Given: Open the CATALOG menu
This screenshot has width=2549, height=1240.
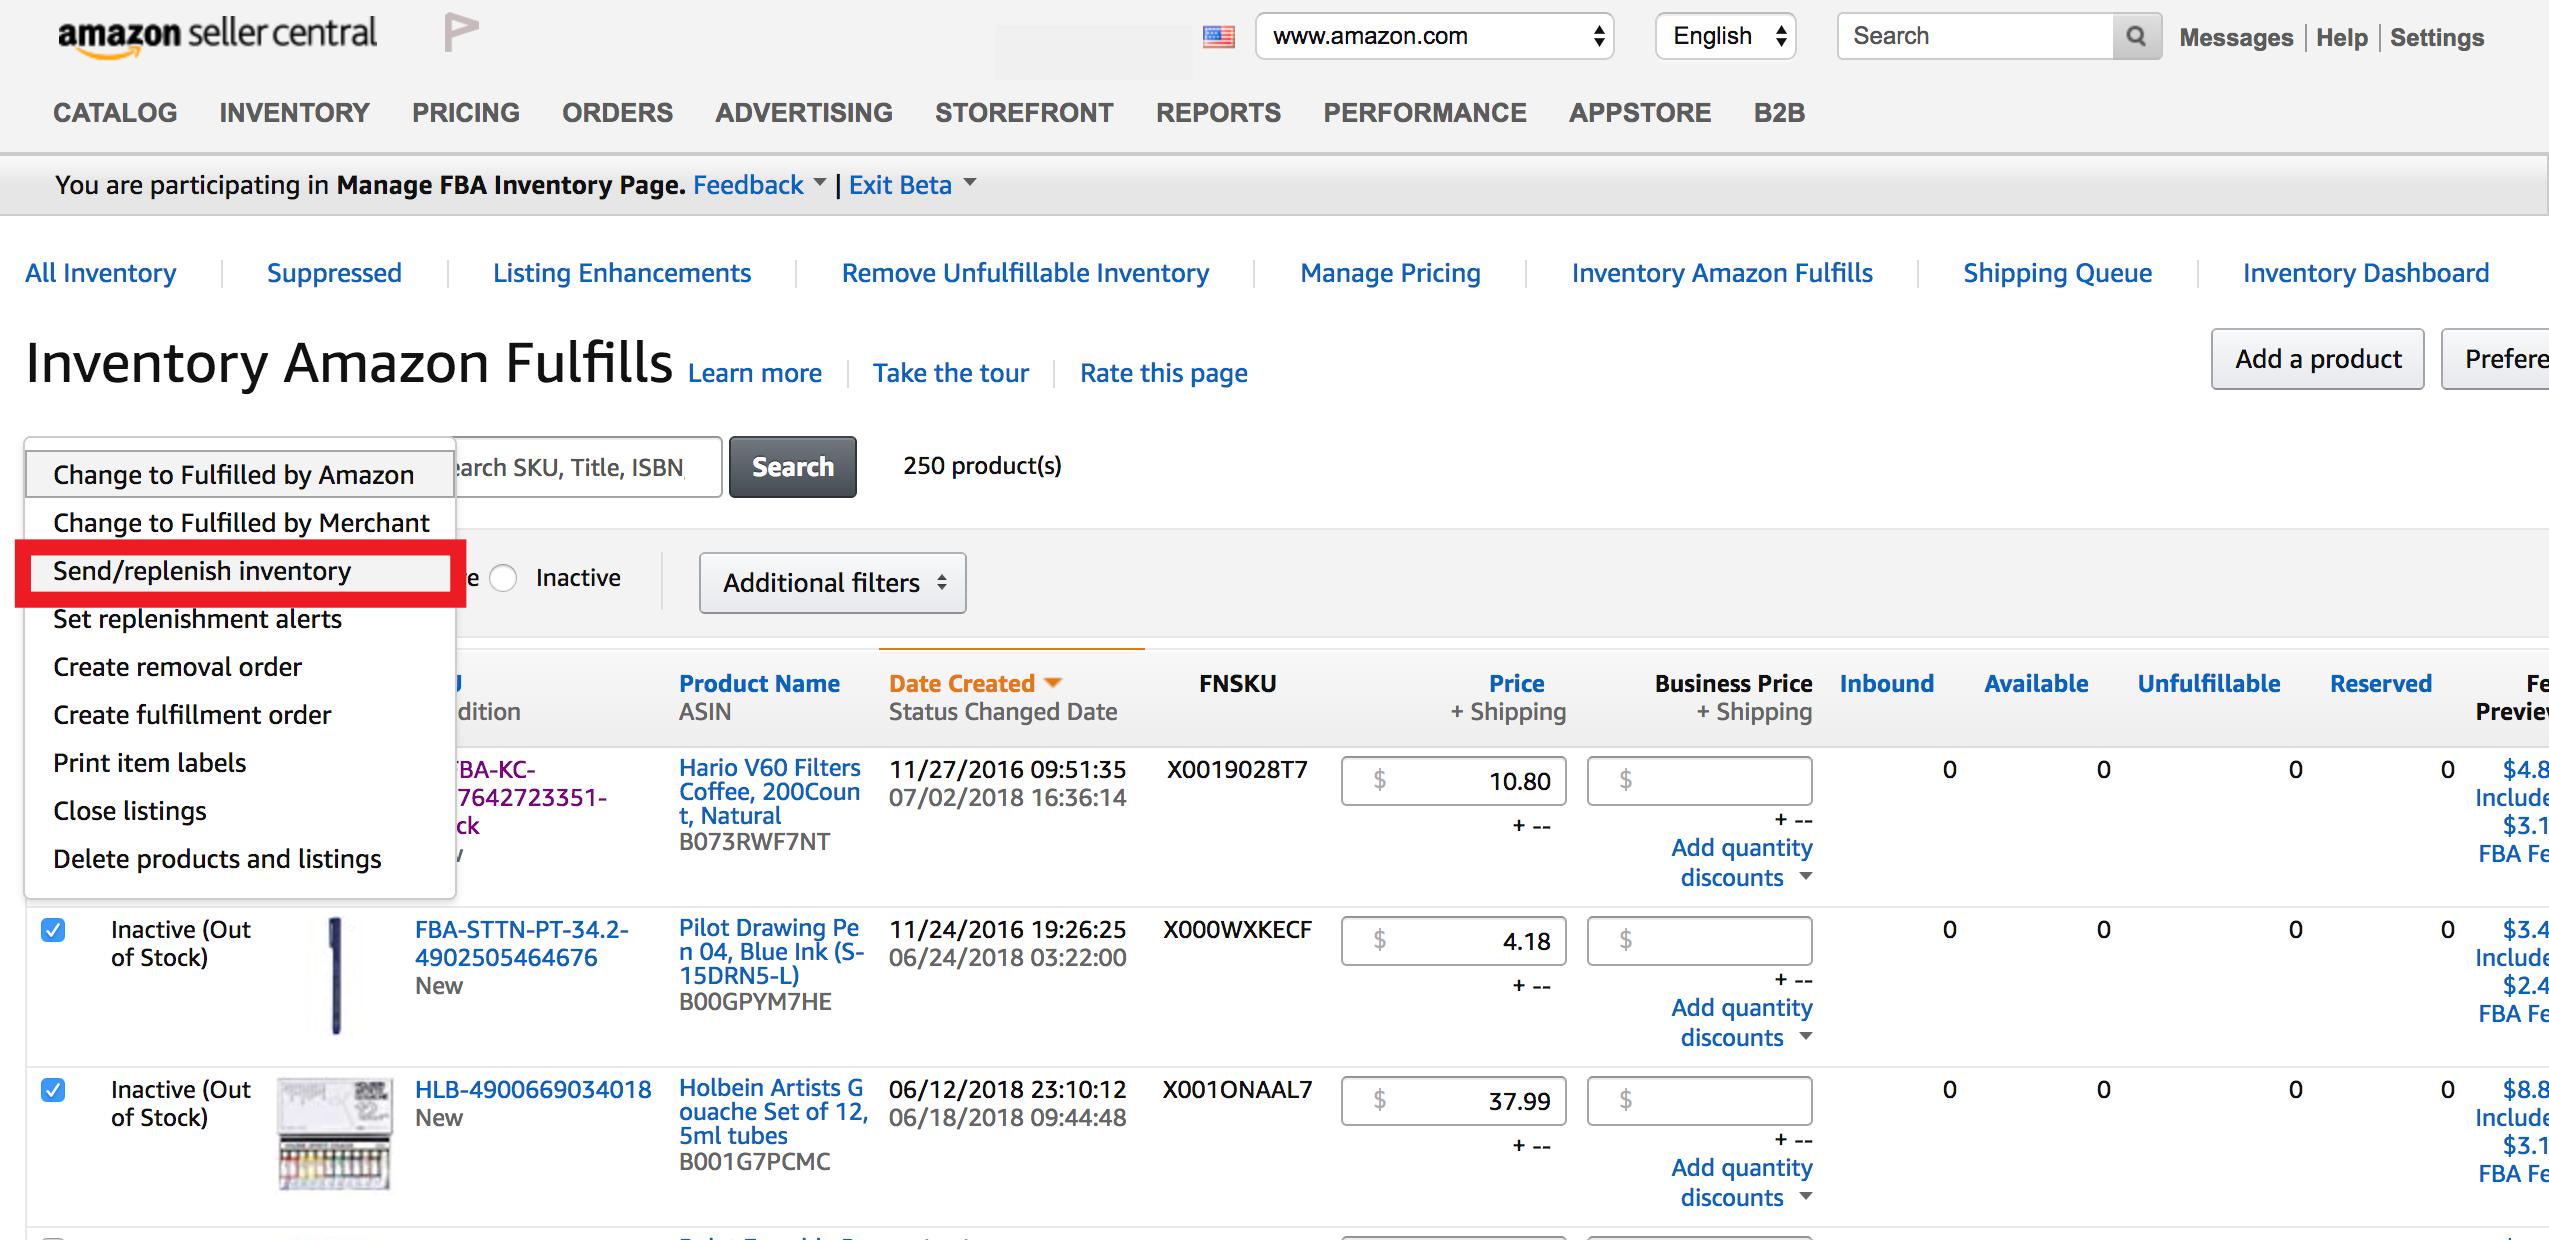Looking at the screenshot, I should point(115,113).
